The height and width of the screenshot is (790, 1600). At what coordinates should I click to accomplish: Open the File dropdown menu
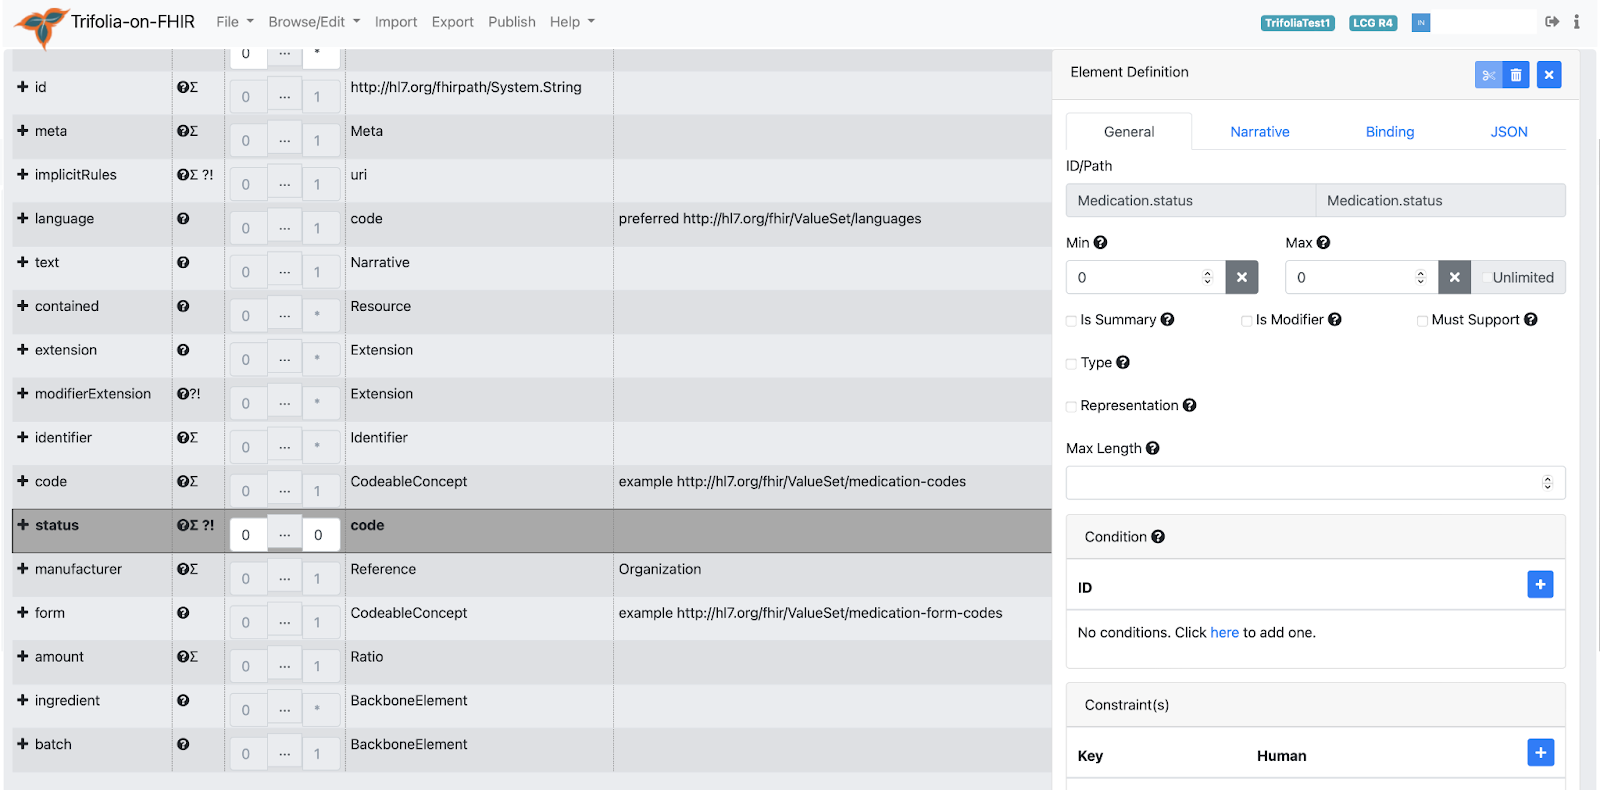pyautogui.click(x=235, y=22)
